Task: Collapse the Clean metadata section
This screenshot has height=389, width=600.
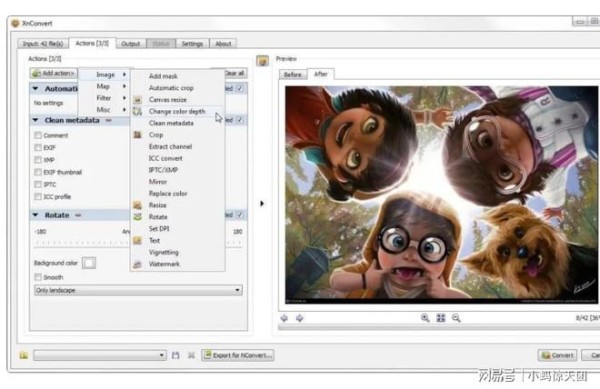Action: tap(36, 120)
